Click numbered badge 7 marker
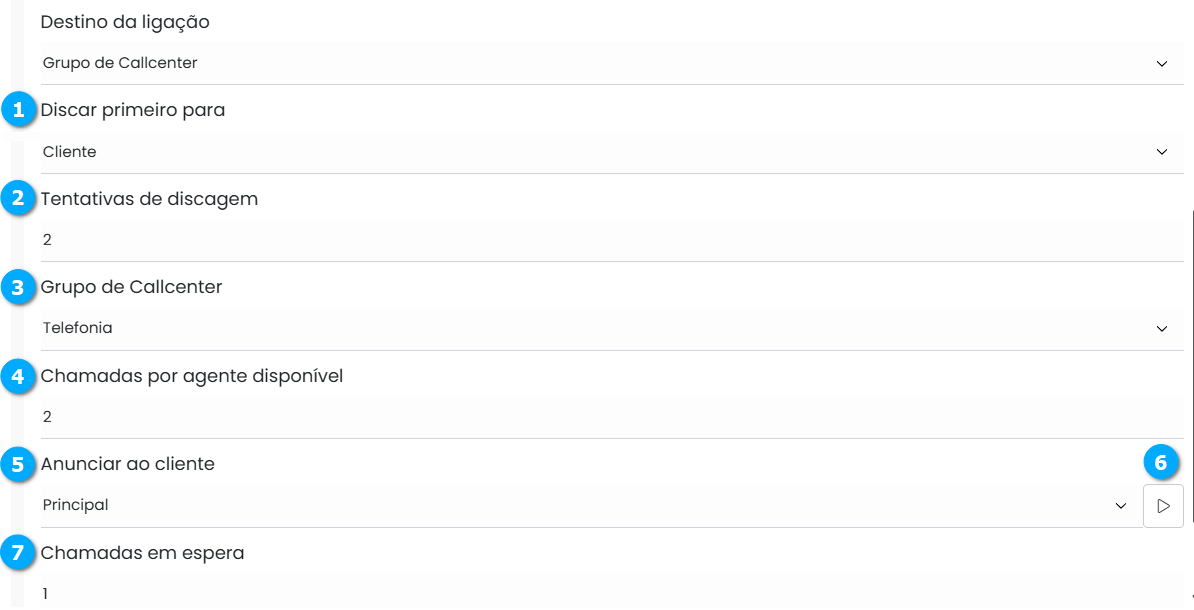The image size is (1194, 610). click(18, 553)
